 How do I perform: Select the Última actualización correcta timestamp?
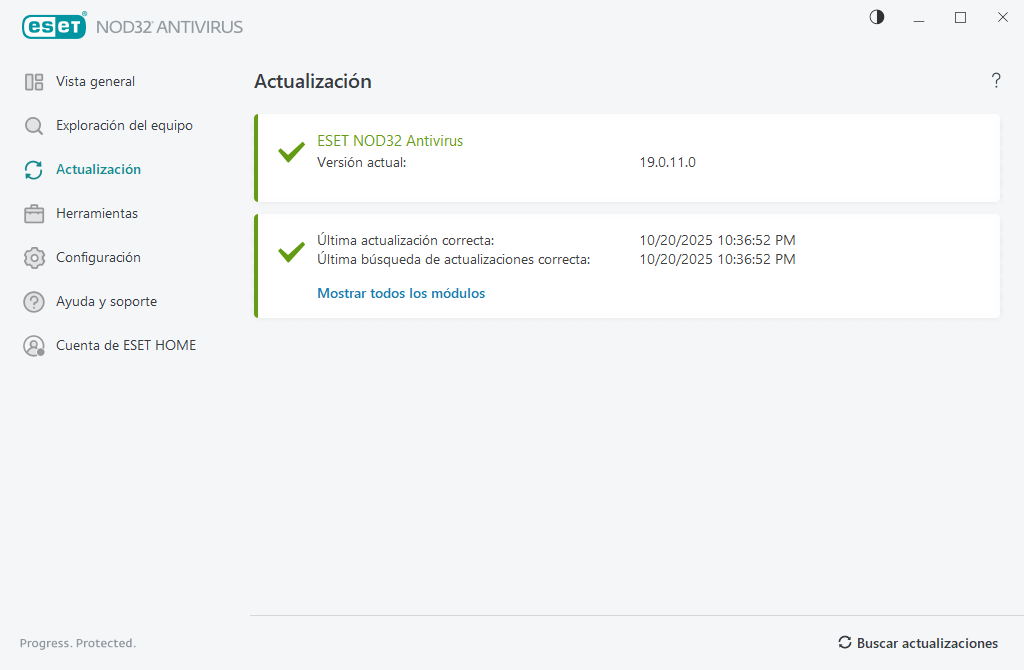717,240
